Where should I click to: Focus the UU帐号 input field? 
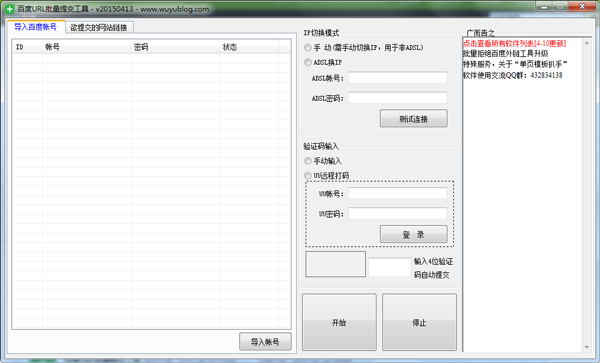click(x=398, y=194)
